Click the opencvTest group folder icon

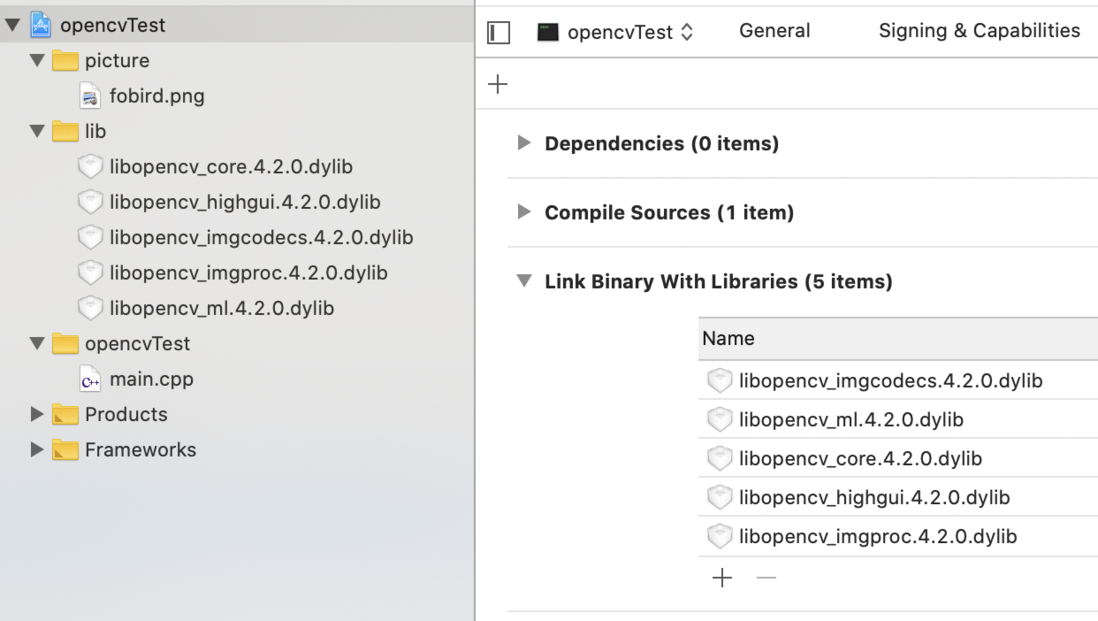(65, 344)
